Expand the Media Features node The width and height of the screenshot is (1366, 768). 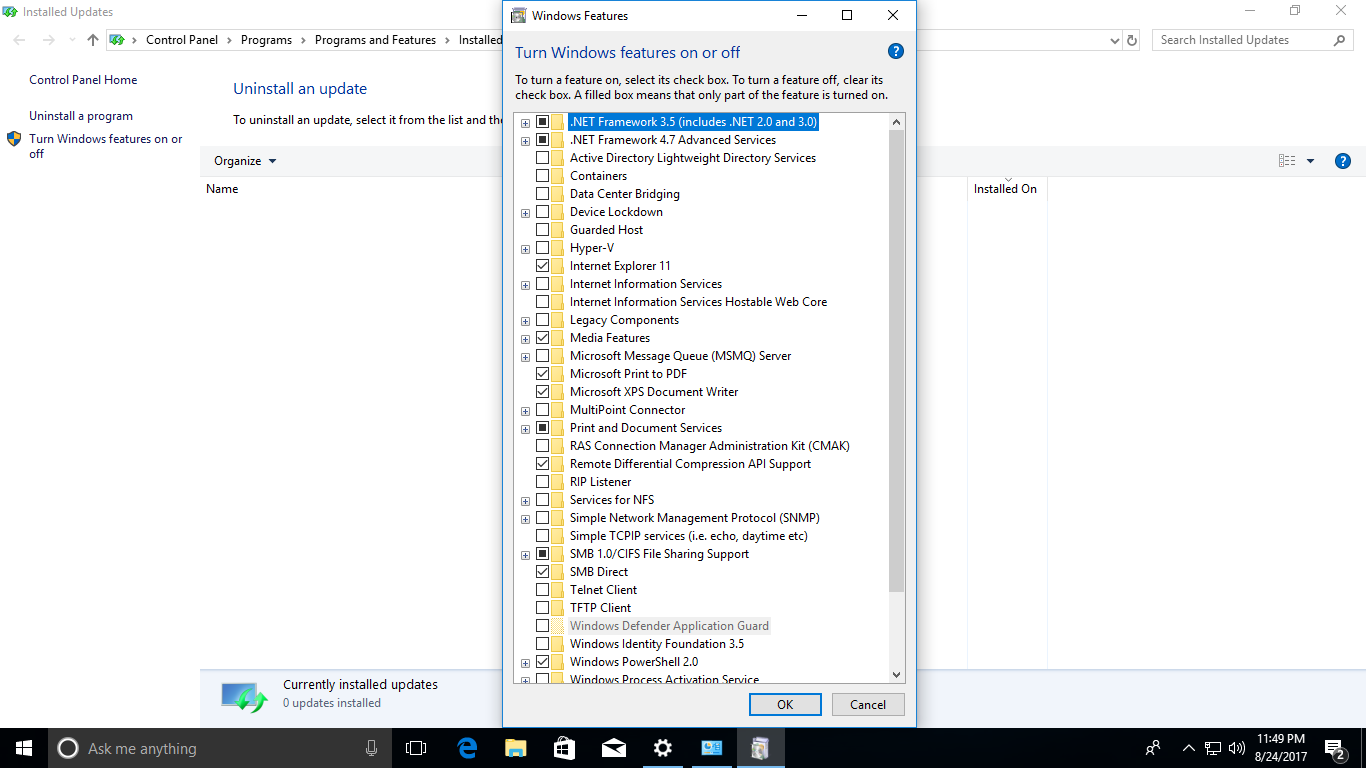[525, 339]
